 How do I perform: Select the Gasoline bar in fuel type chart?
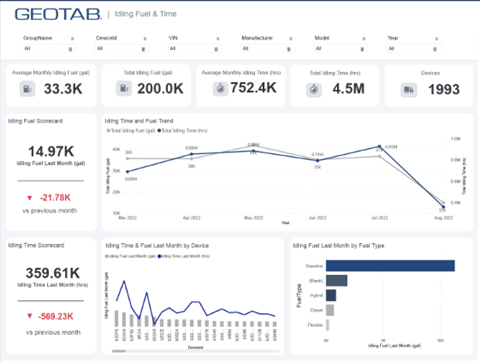[x=390, y=266]
